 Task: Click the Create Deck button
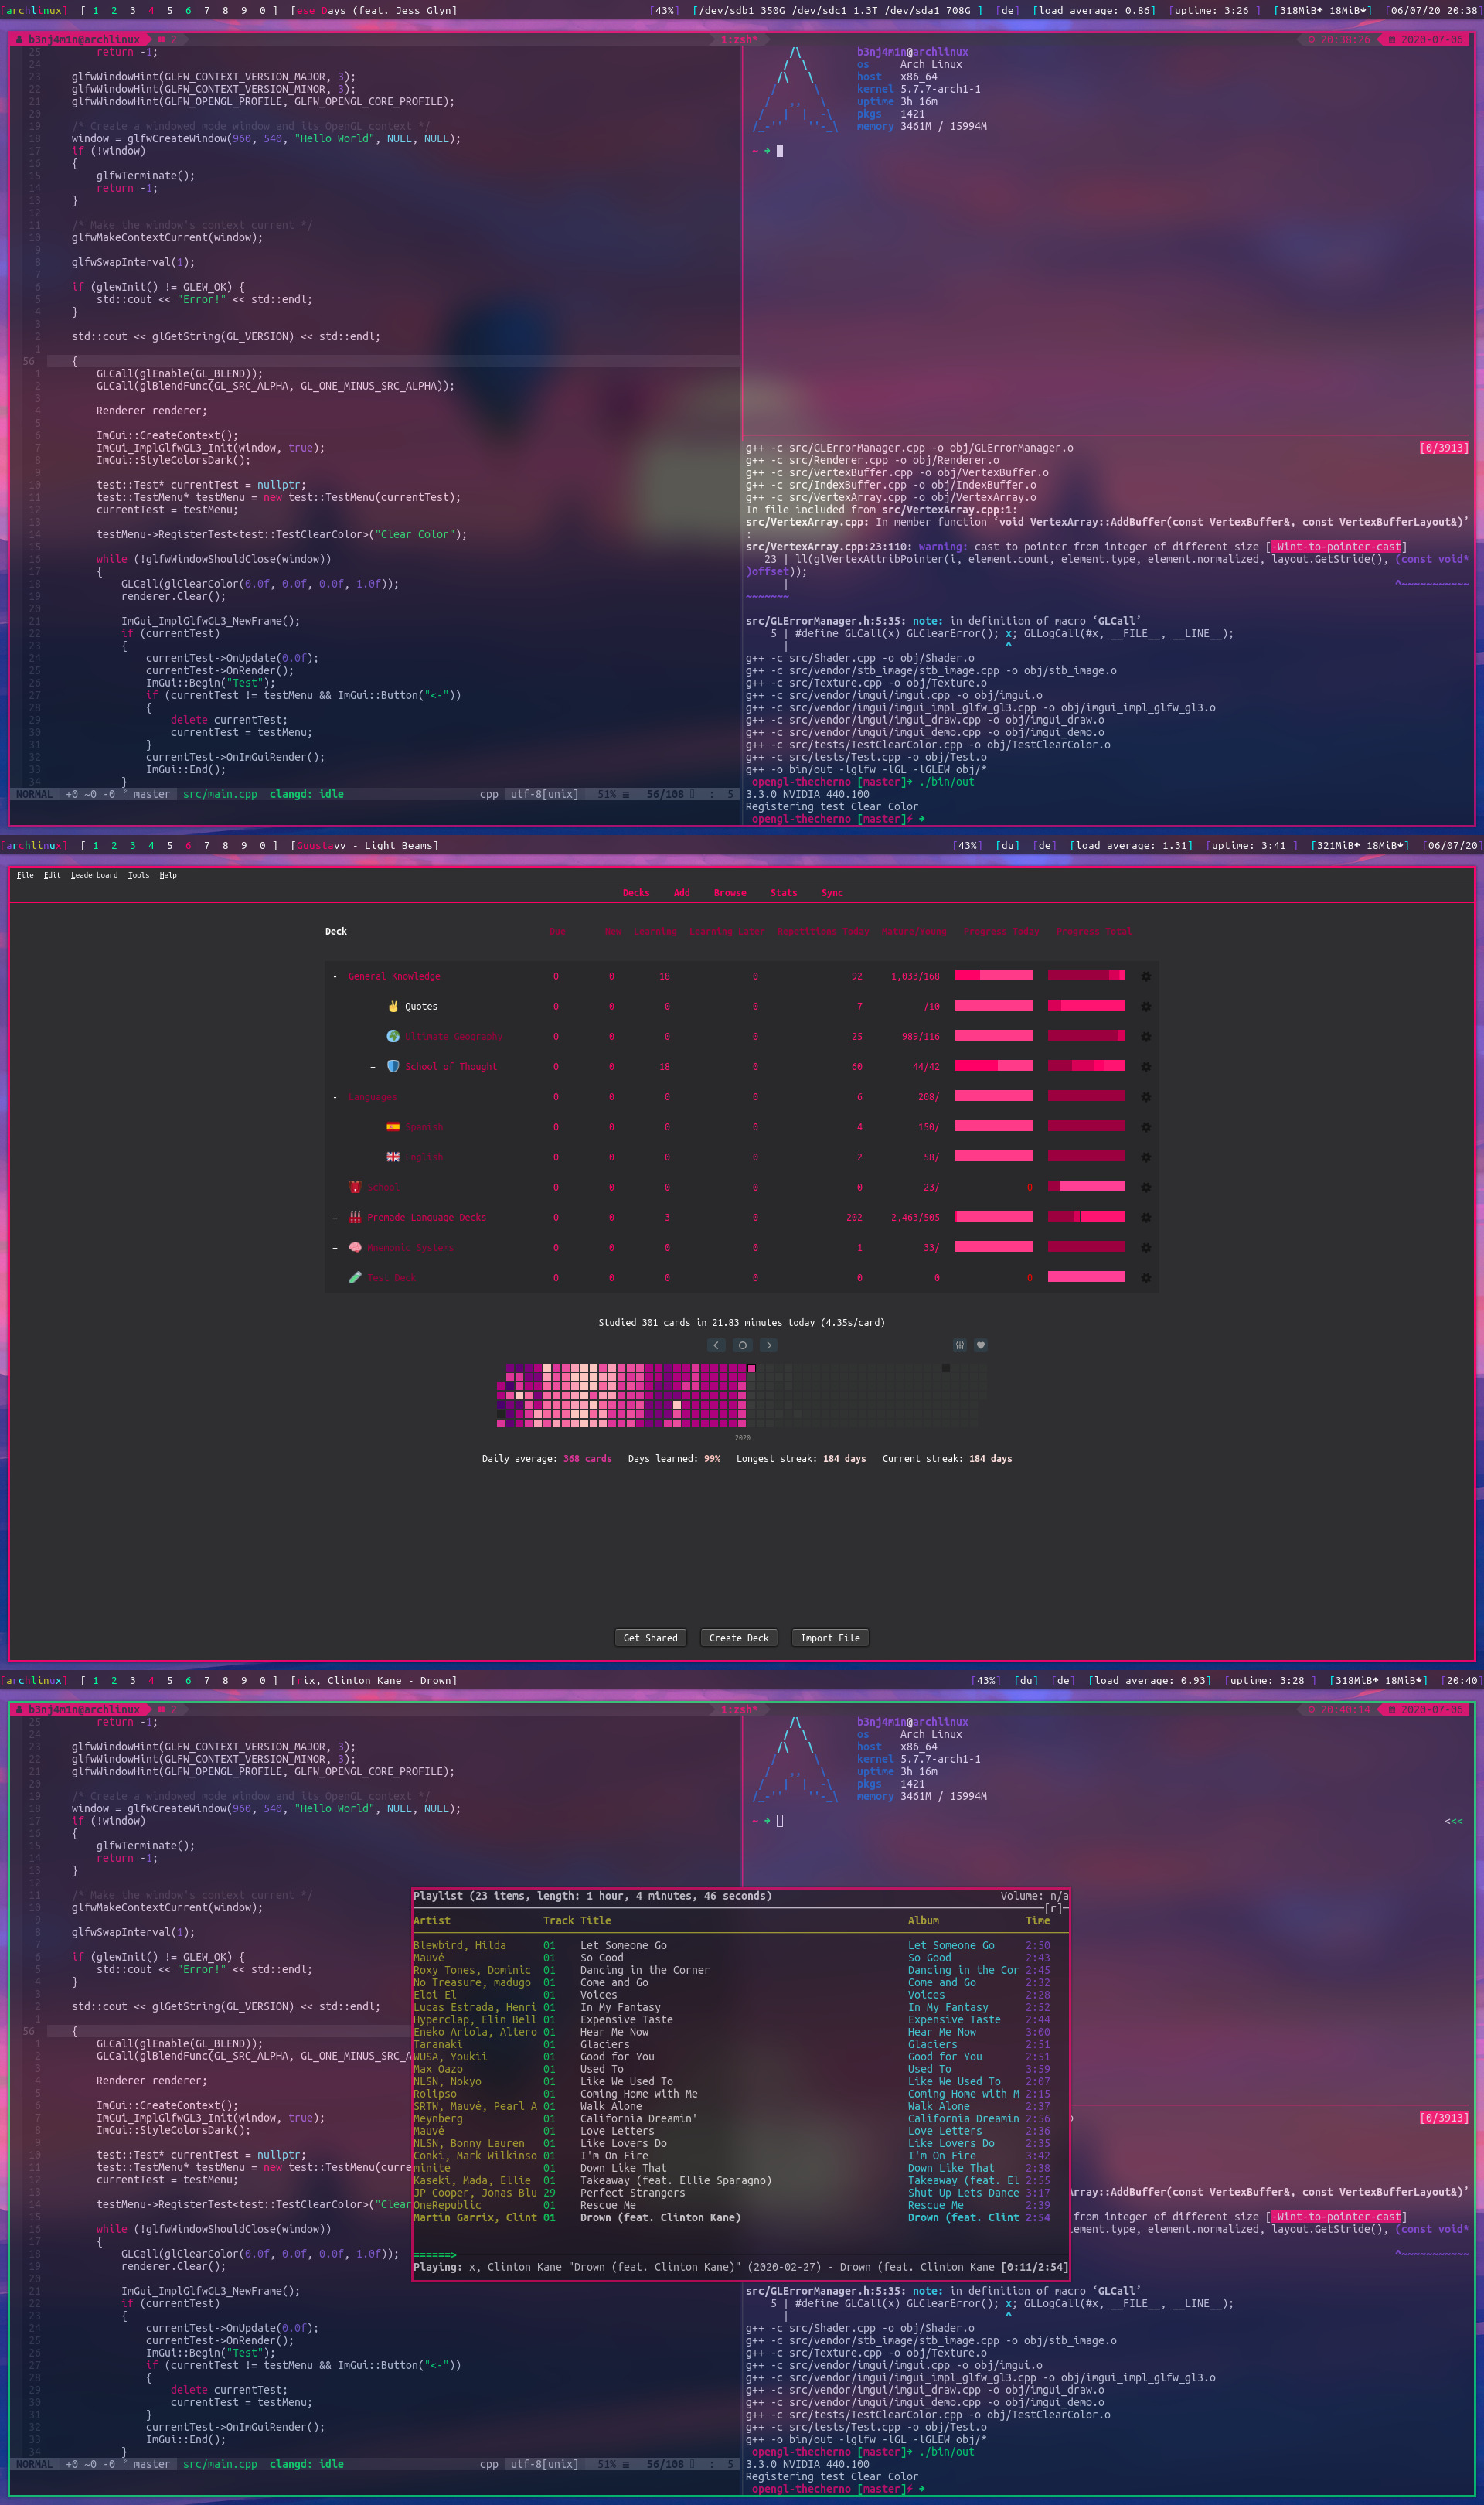(739, 1638)
